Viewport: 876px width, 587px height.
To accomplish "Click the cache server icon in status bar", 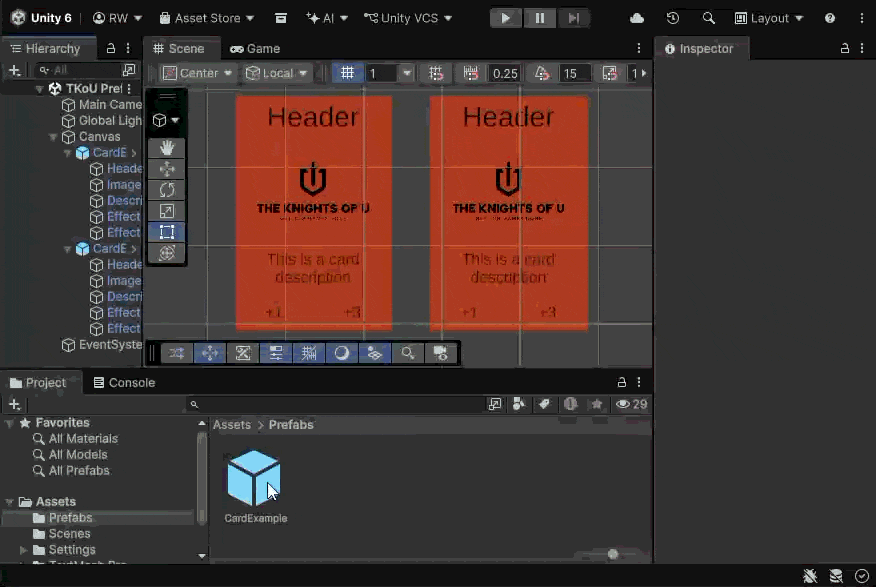I will coord(836,576).
